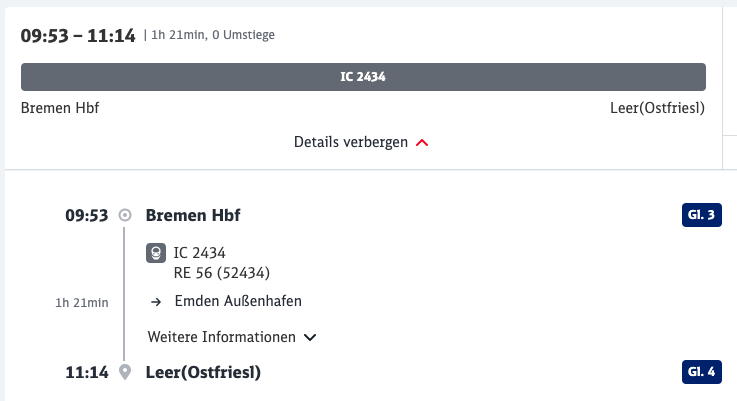Click the arrow icon before Emden Außenhafen
This screenshot has height=401, width=737.
tap(156, 301)
